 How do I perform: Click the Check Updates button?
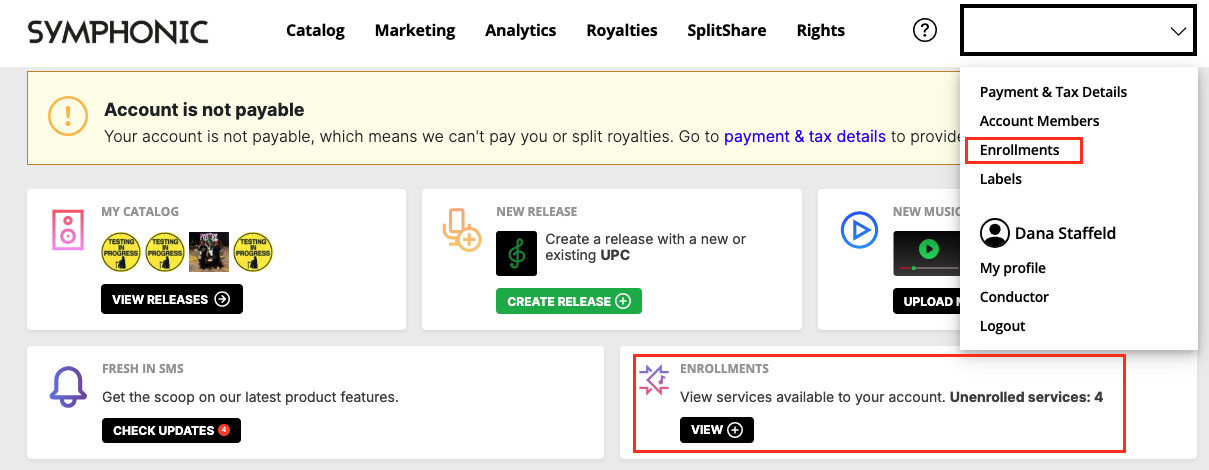point(171,431)
